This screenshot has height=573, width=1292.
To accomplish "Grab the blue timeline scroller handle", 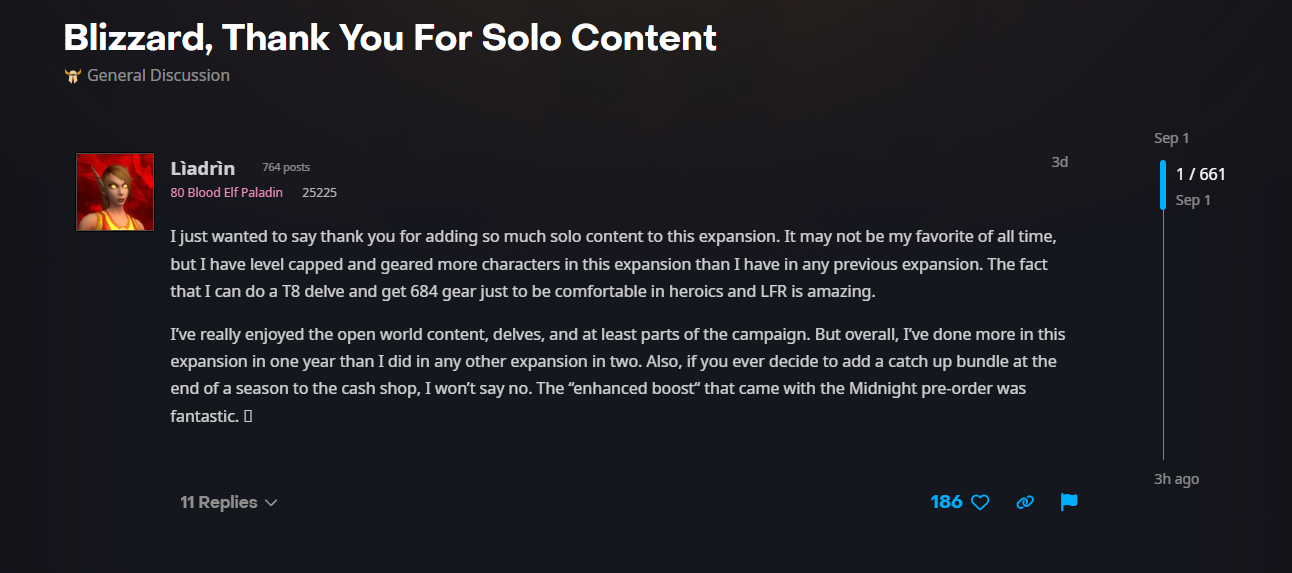I will pos(1163,185).
